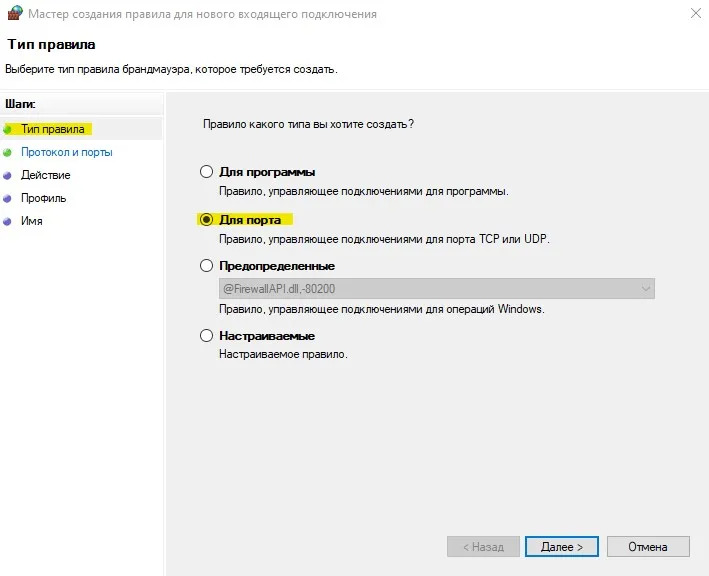Viewport: 709px width, 576px height.
Task: Go to the Имя step
Action: coord(31,221)
